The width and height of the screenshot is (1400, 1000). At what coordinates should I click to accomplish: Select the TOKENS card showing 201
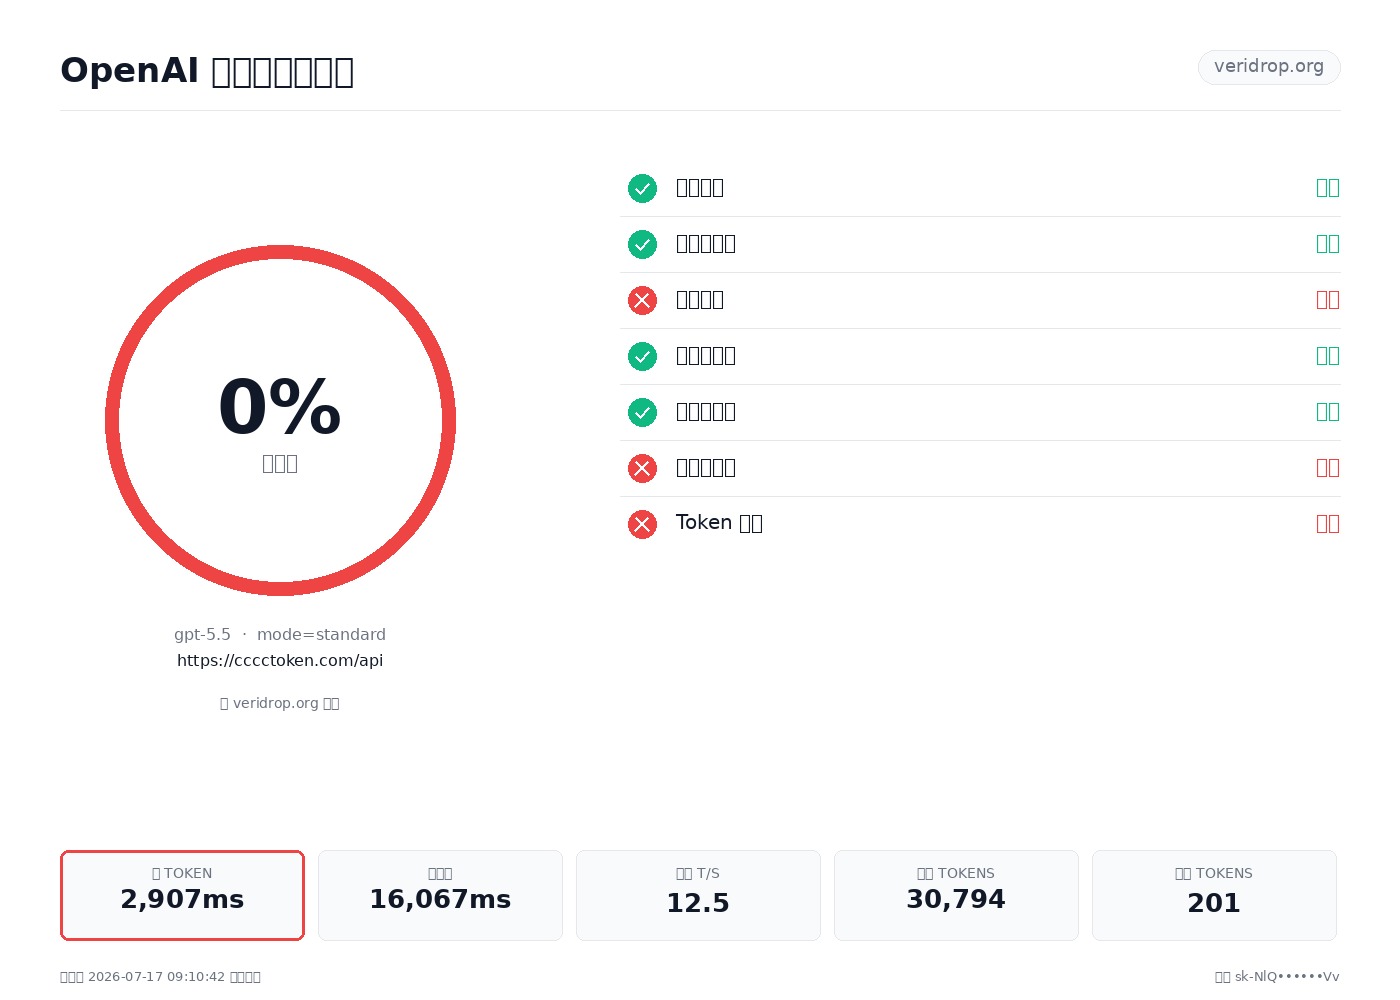(1214, 895)
